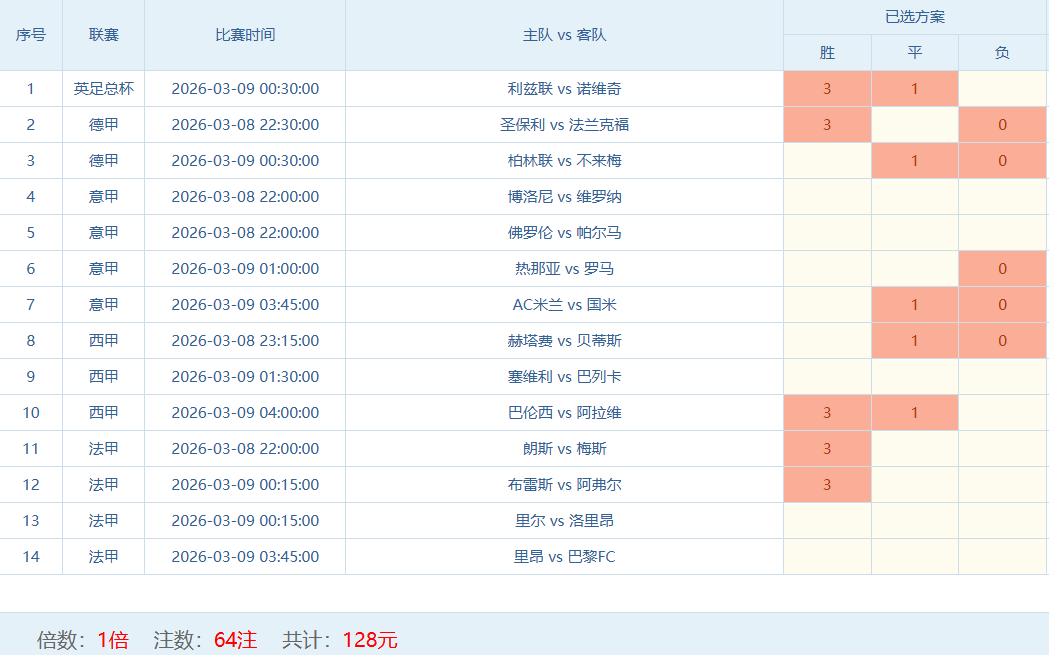Screen dimensions: 1049x655
Task: Toggle 胜 (3) selection for 利兹联 vs 诺维奇
Action: coord(827,89)
